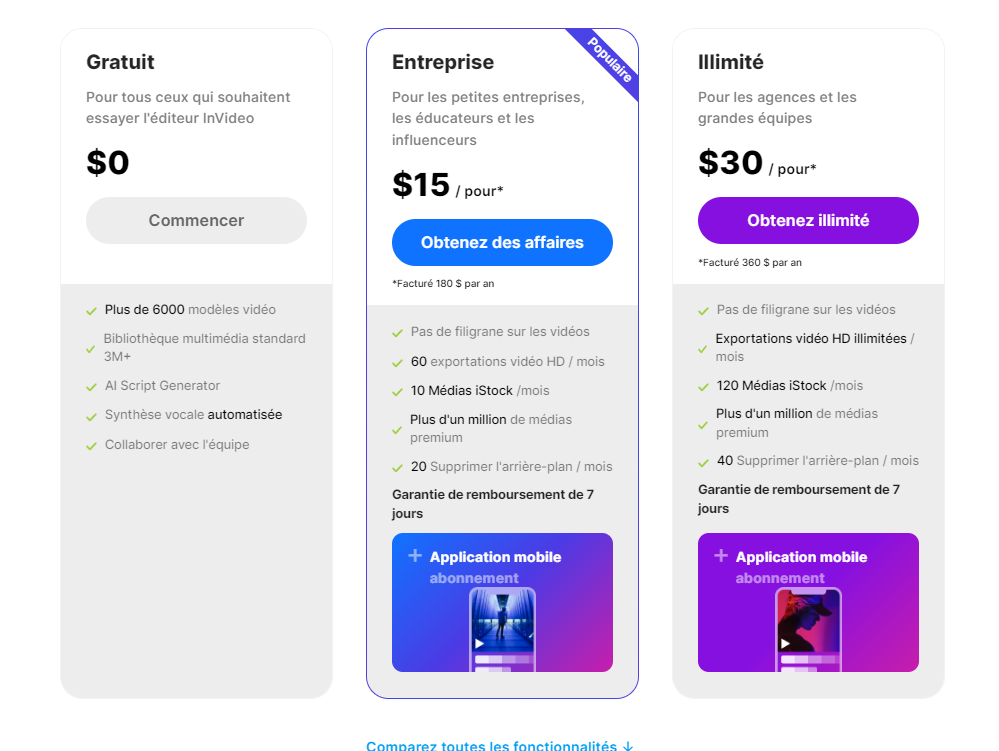This screenshot has height=751, width=999.
Task: Click the Illimité Application mobile abonnement card
Action: click(x=808, y=603)
